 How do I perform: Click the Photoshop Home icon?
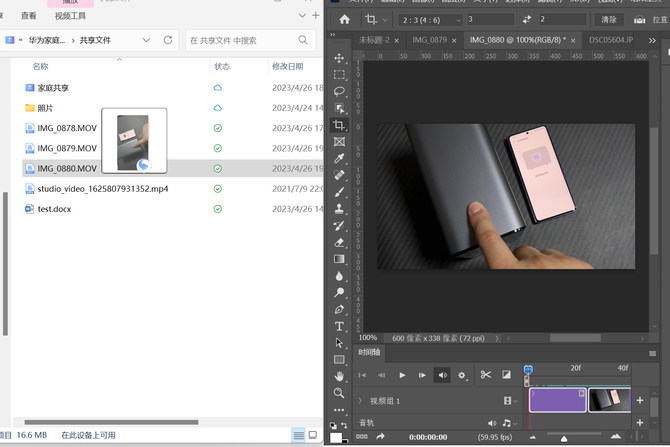pos(344,19)
